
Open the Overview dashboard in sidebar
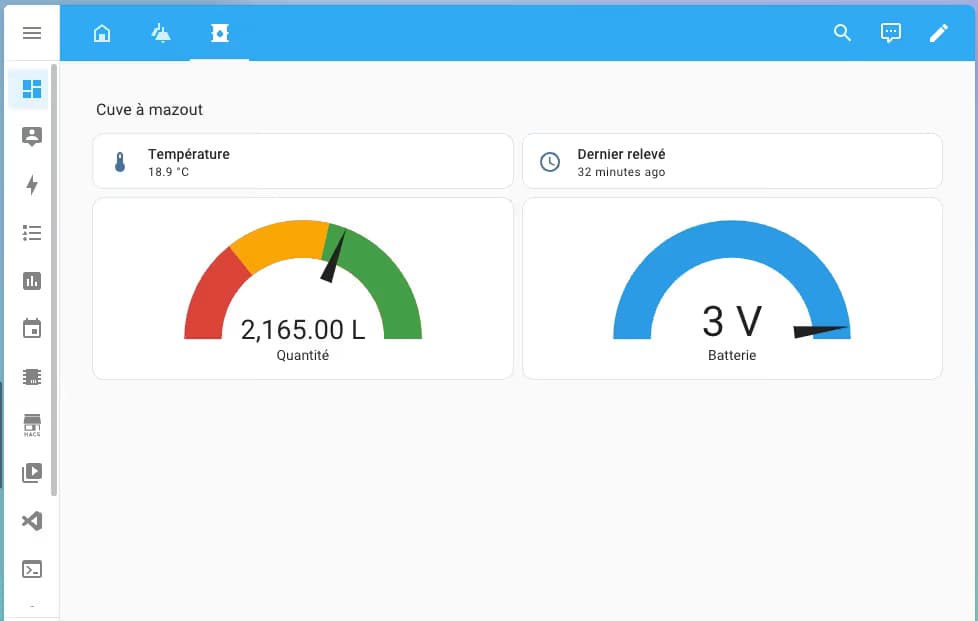(x=32, y=90)
